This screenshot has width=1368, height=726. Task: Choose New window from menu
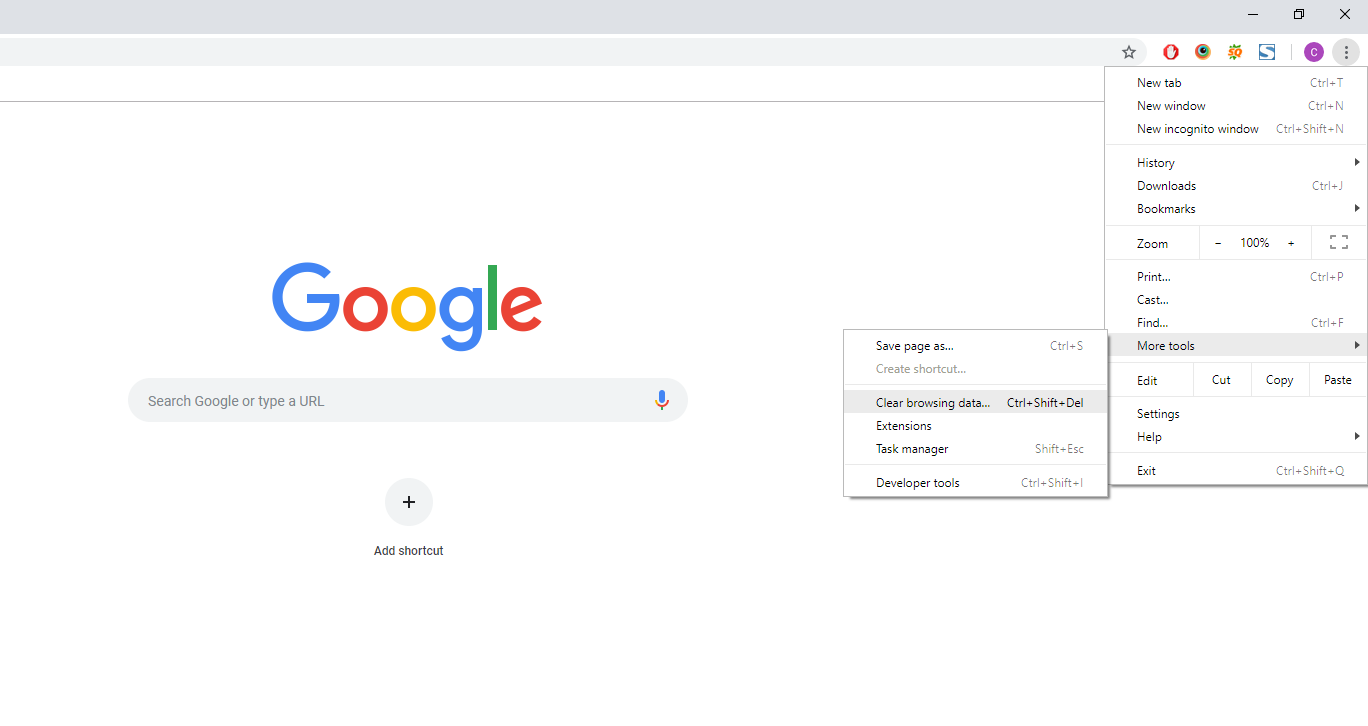[1236, 105]
